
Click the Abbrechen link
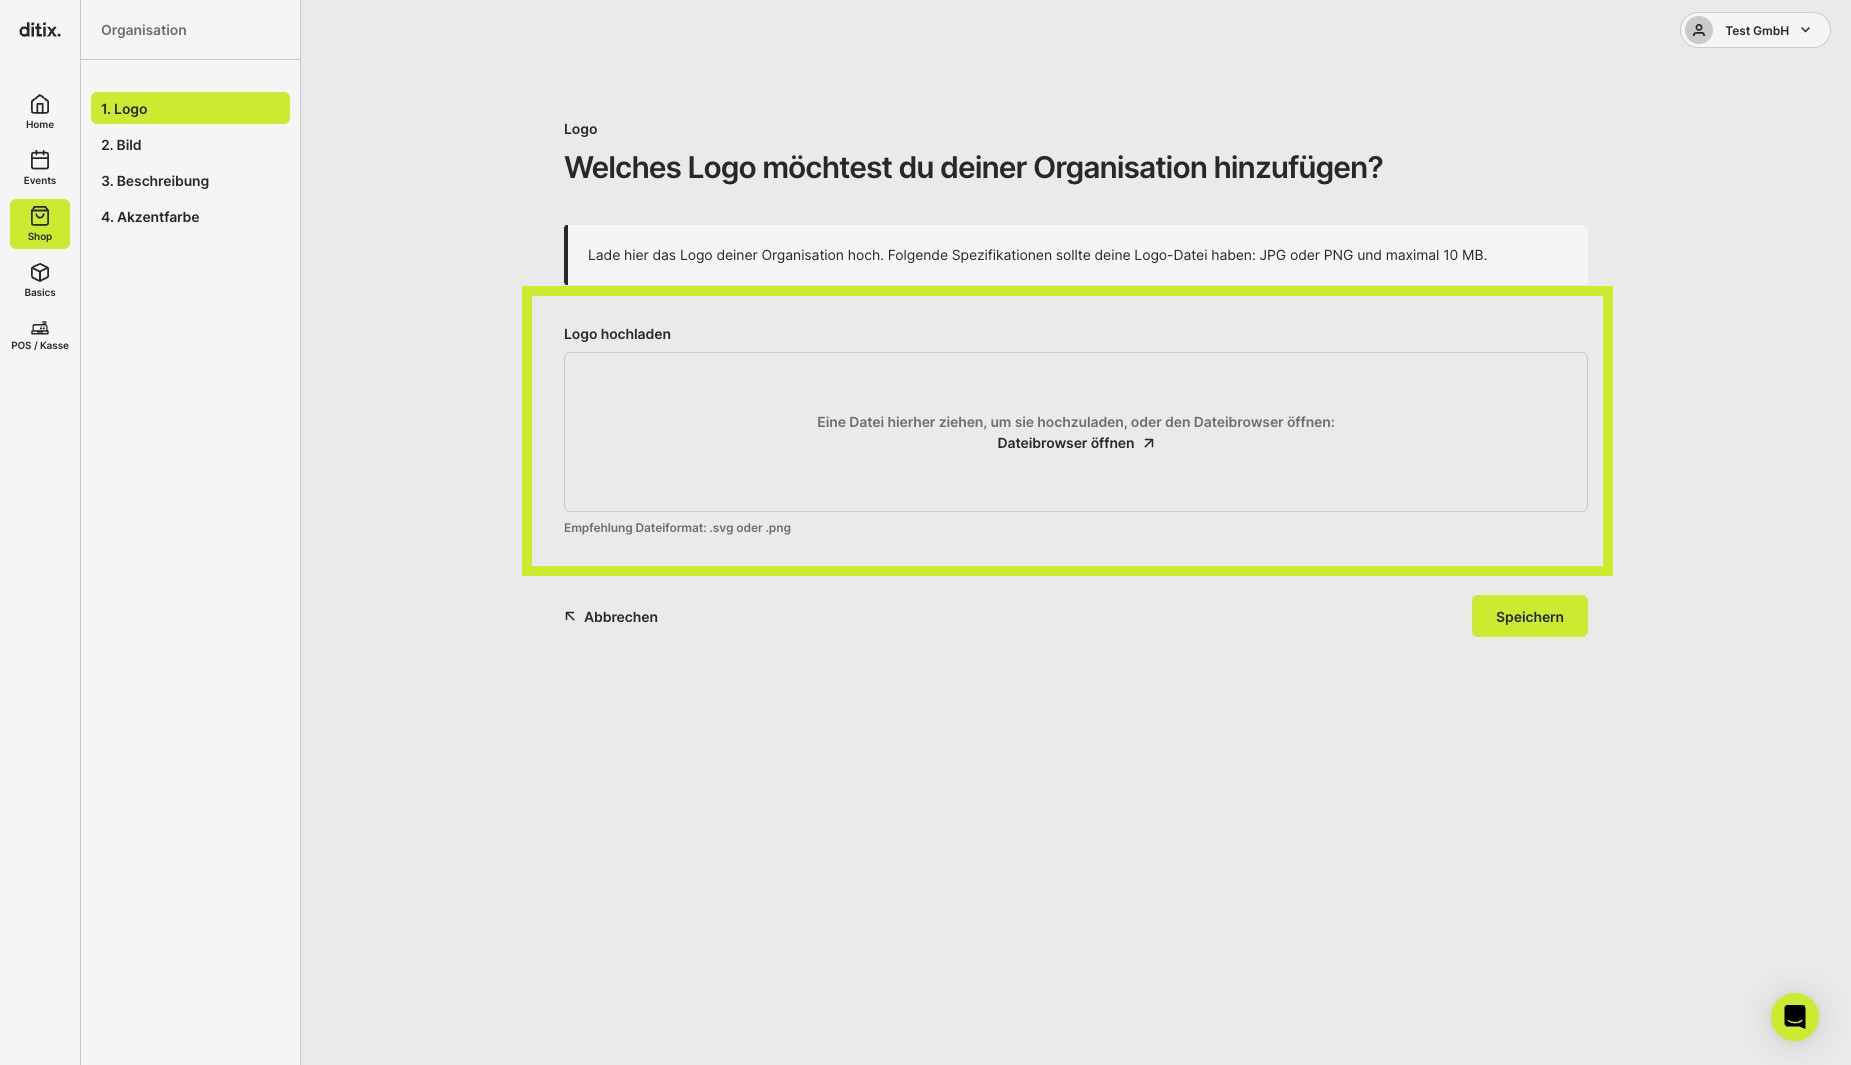pyautogui.click(x=611, y=617)
